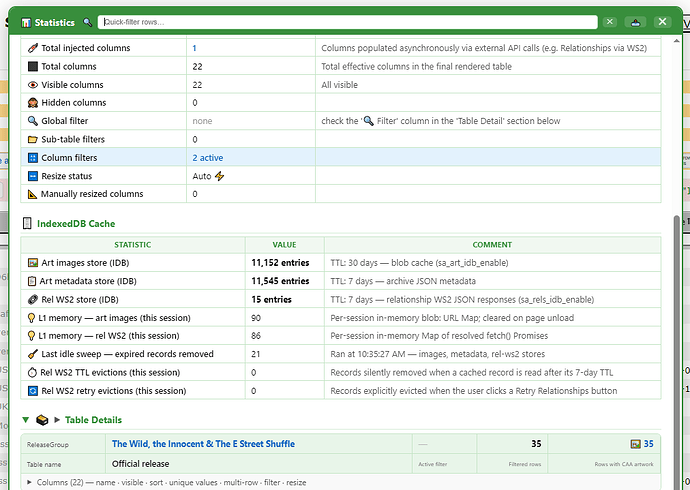The width and height of the screenshot is (690, 490).
Task: Click the Last idle sweep broom icon
Action: [x=33, y=354]
